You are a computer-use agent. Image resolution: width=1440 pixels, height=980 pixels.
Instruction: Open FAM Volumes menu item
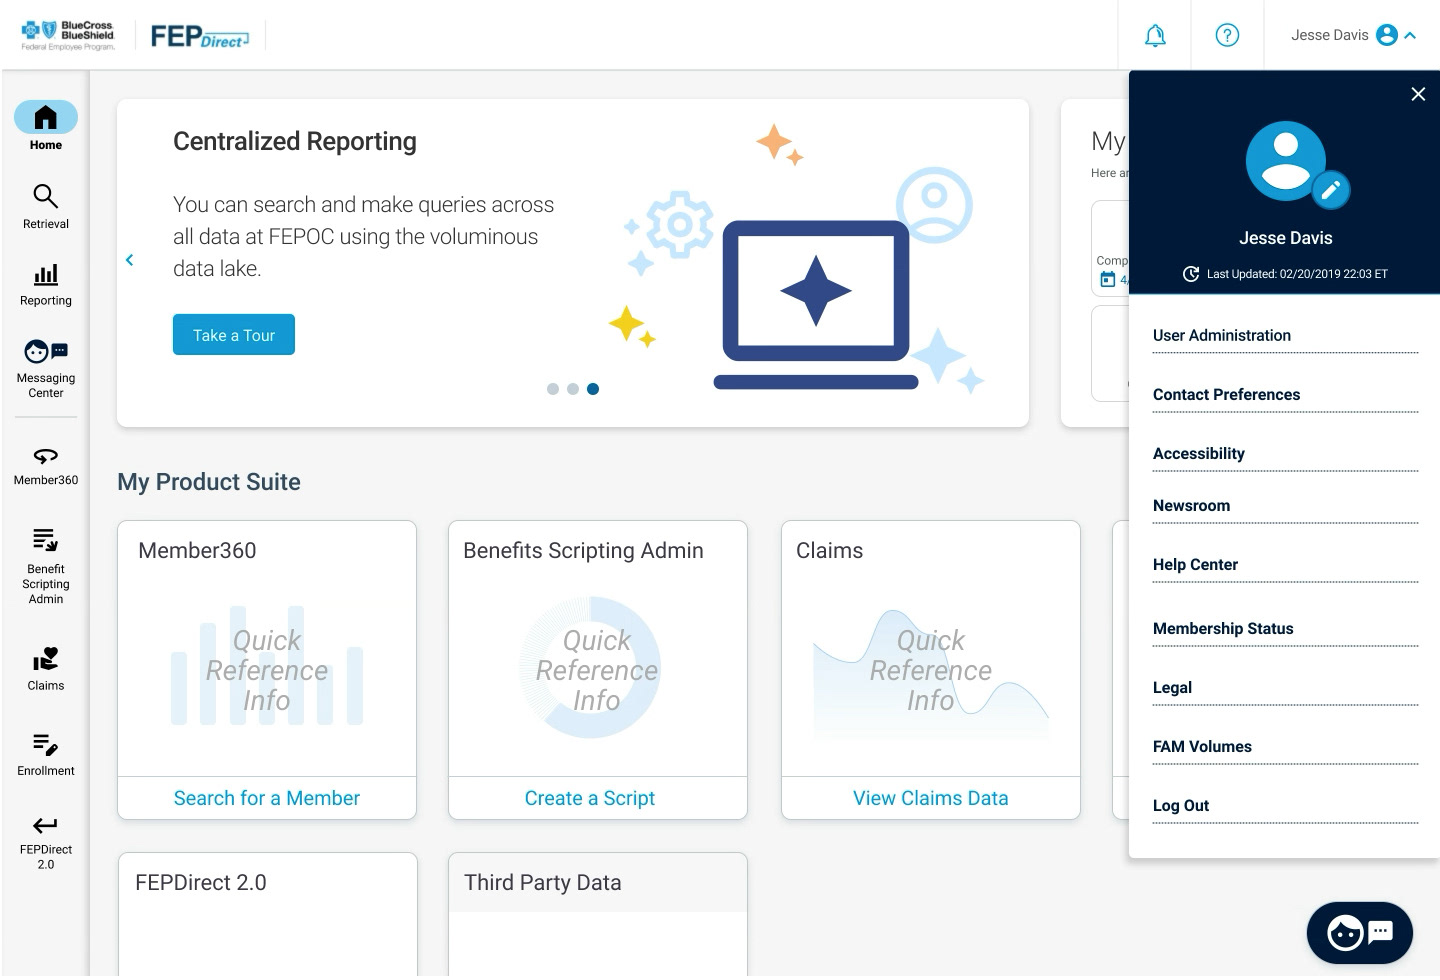pyautogui.click(x=1285, y=747)
